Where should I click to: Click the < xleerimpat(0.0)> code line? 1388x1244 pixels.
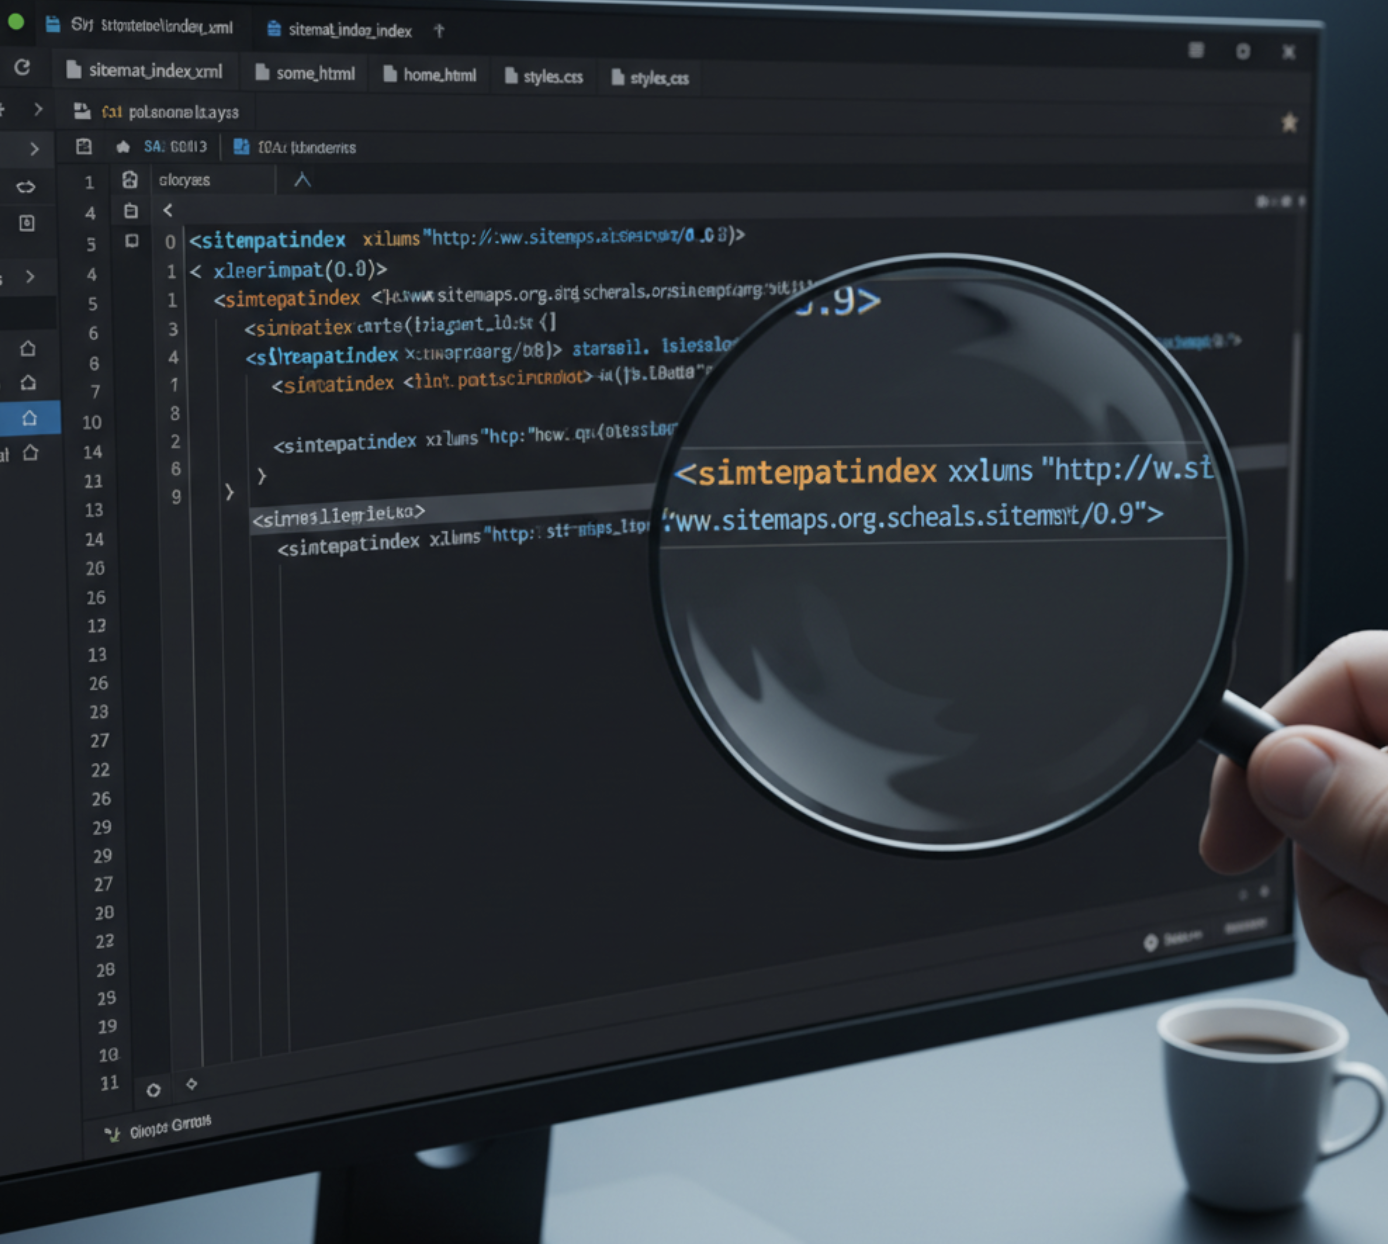coord(288,270)
